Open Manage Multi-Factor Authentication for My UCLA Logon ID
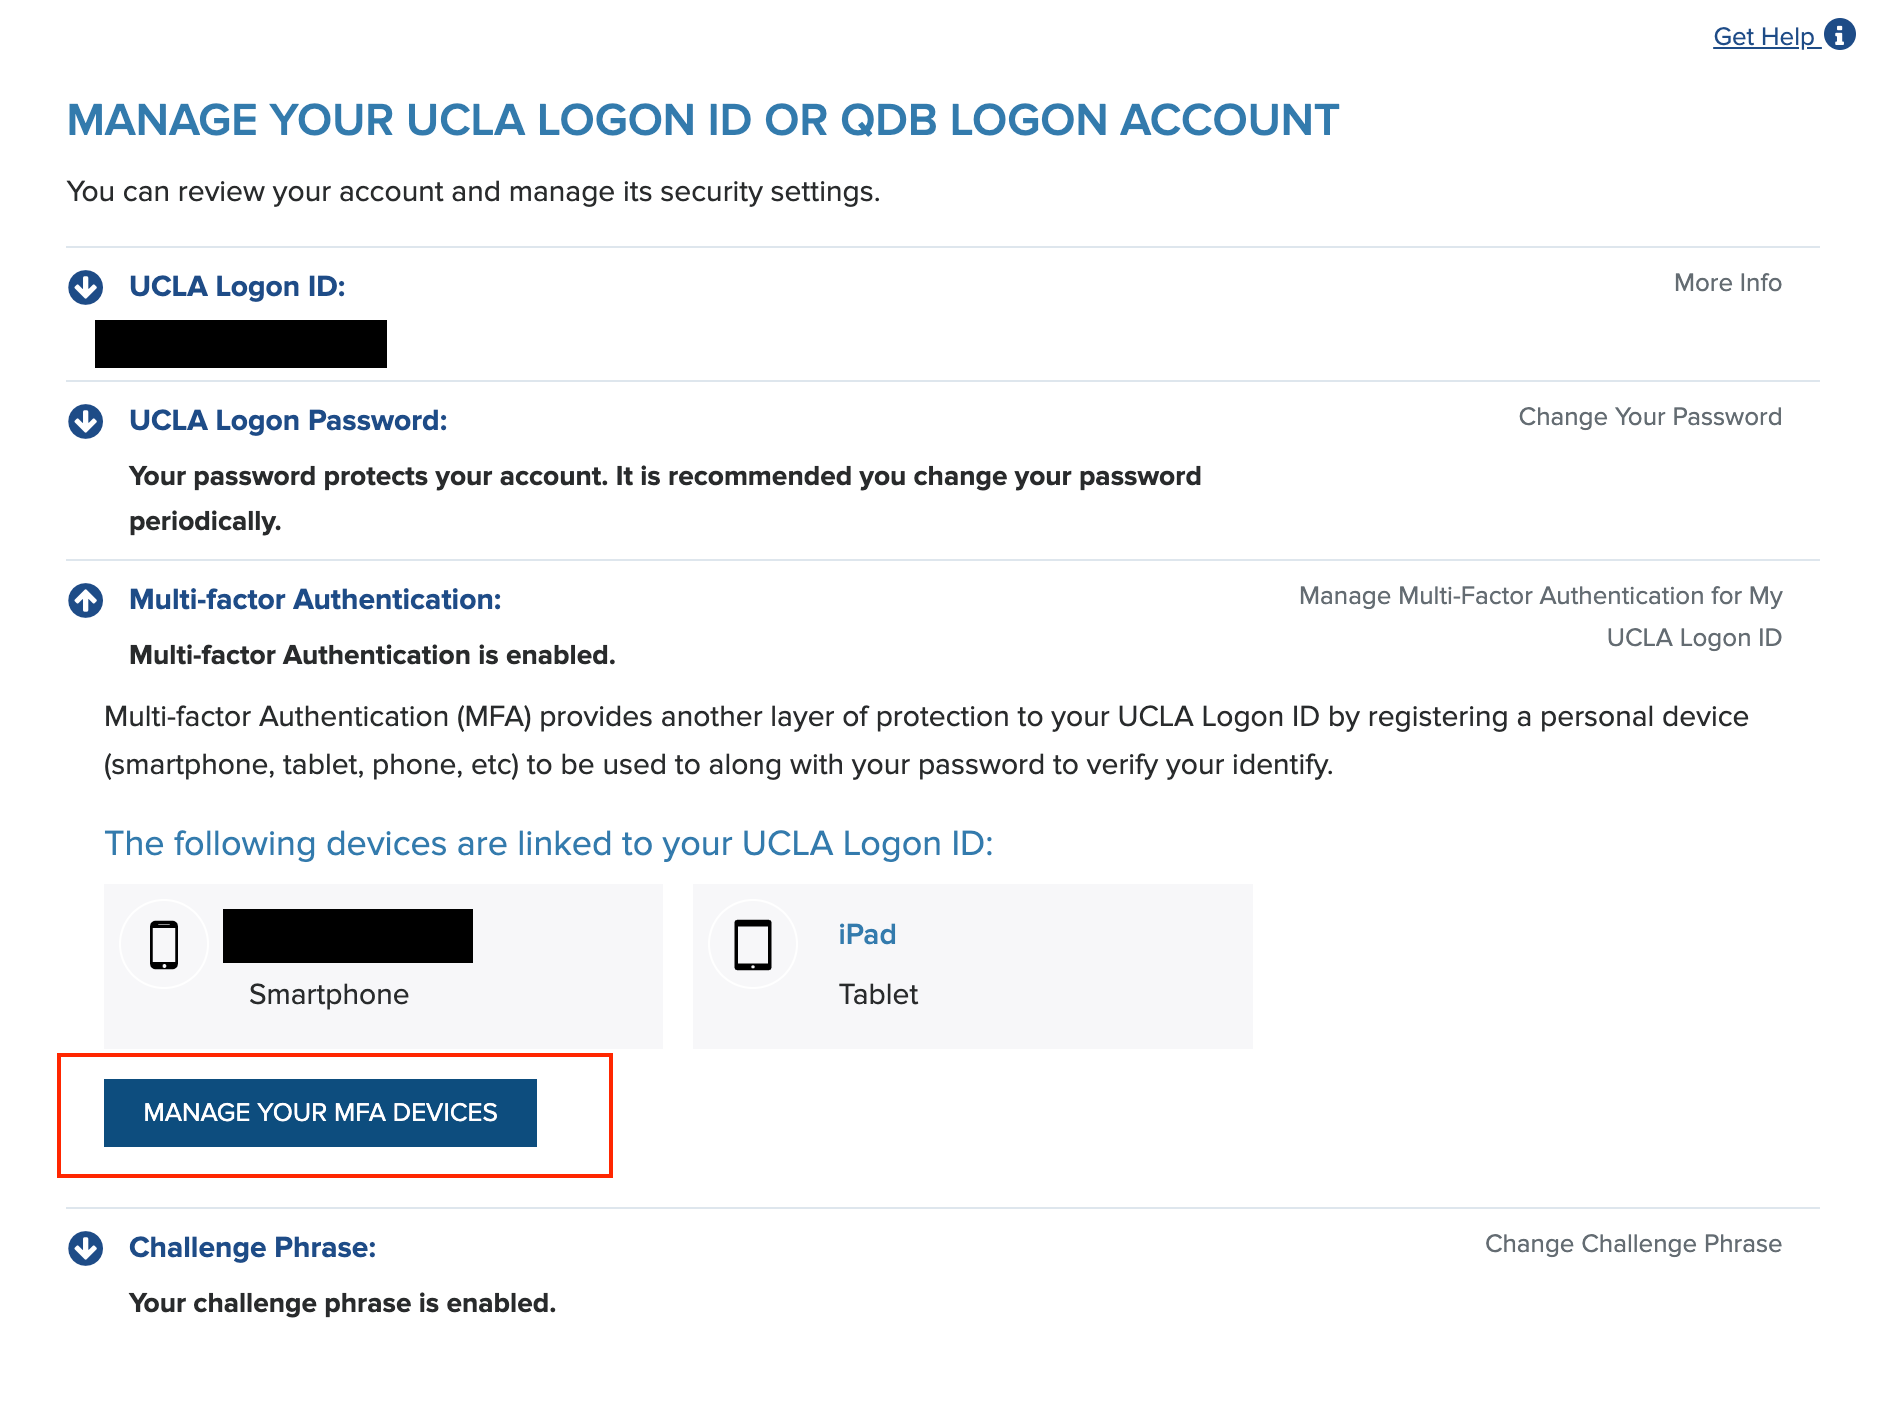 [x=1540, y=616]
